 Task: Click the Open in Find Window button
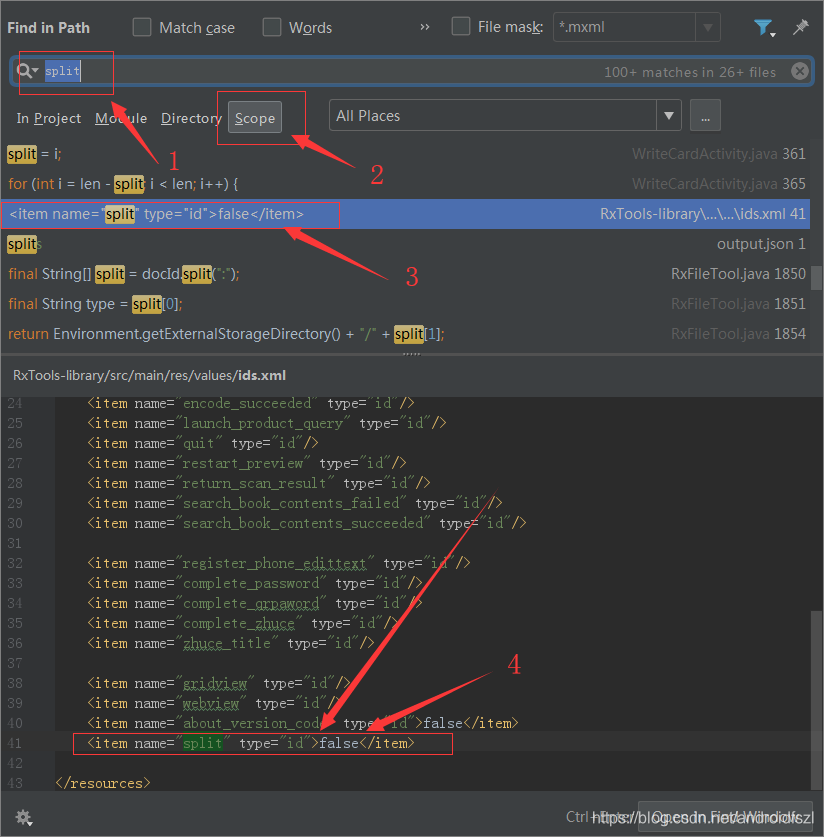coord(725,817)
